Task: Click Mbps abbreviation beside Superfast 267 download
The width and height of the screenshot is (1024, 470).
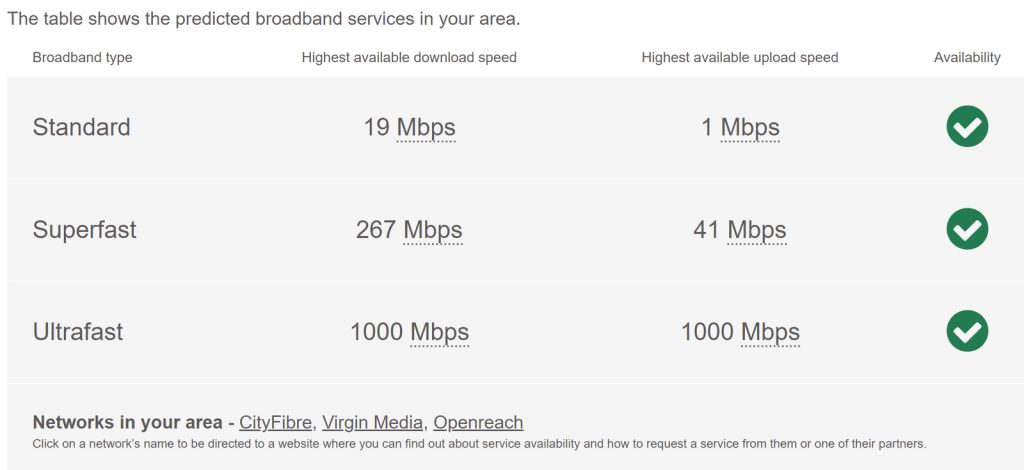Action: (x=433, y=229)
